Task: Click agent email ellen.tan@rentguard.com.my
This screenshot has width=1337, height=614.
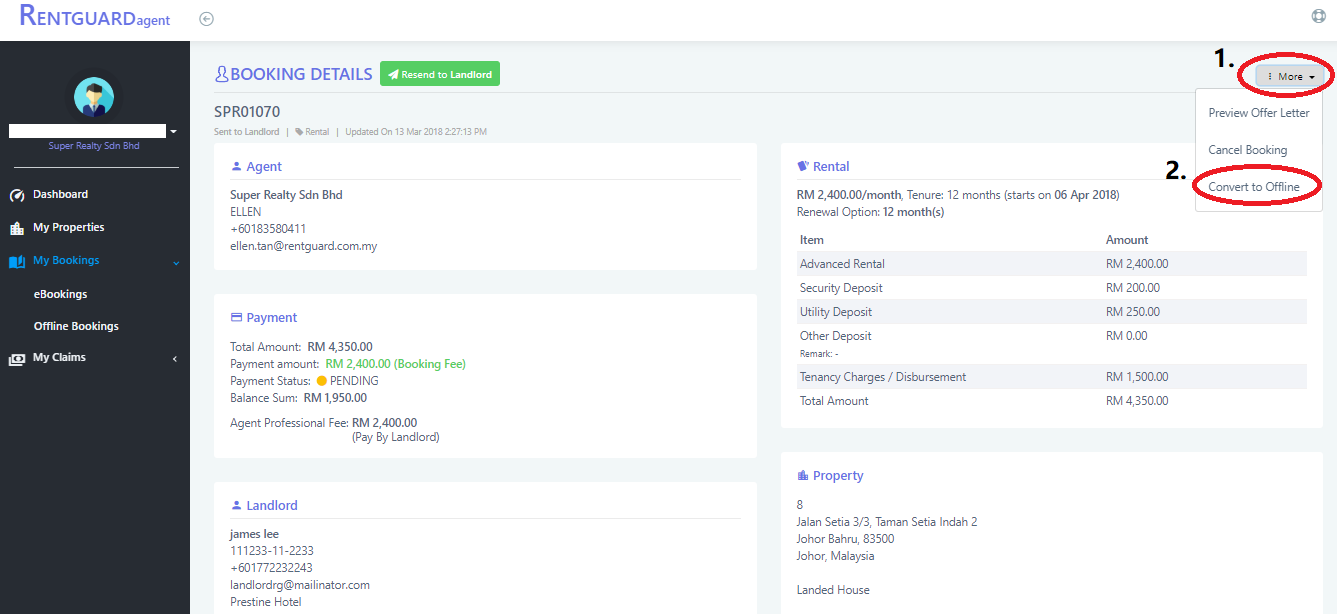Action: (303, 246)
